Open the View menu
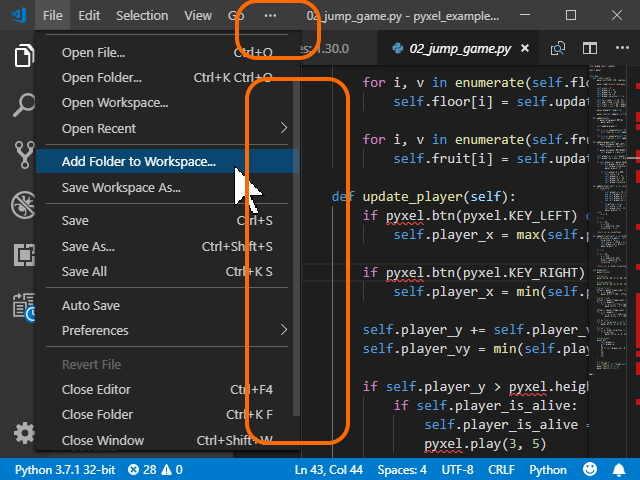This screenshot has height=480, width=640. 198,16
